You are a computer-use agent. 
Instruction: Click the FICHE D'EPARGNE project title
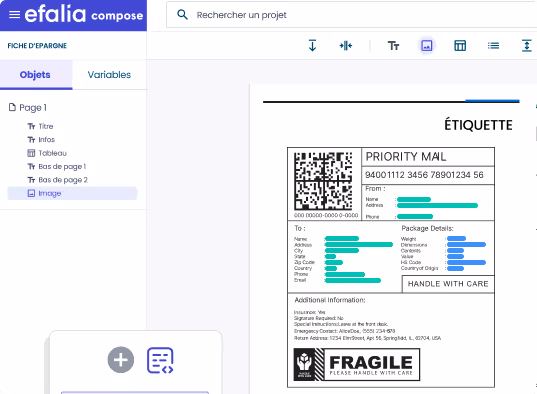37,46
